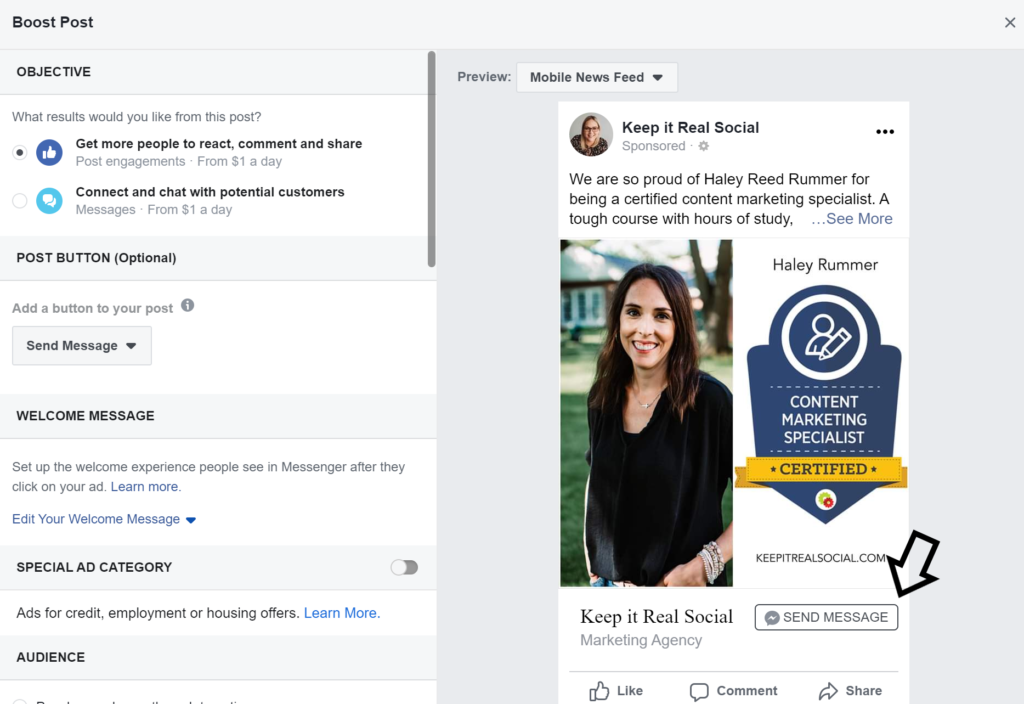Expand Edit Your Welcome Message
The width and height of the screenshot is (1024, 704).
104,519
